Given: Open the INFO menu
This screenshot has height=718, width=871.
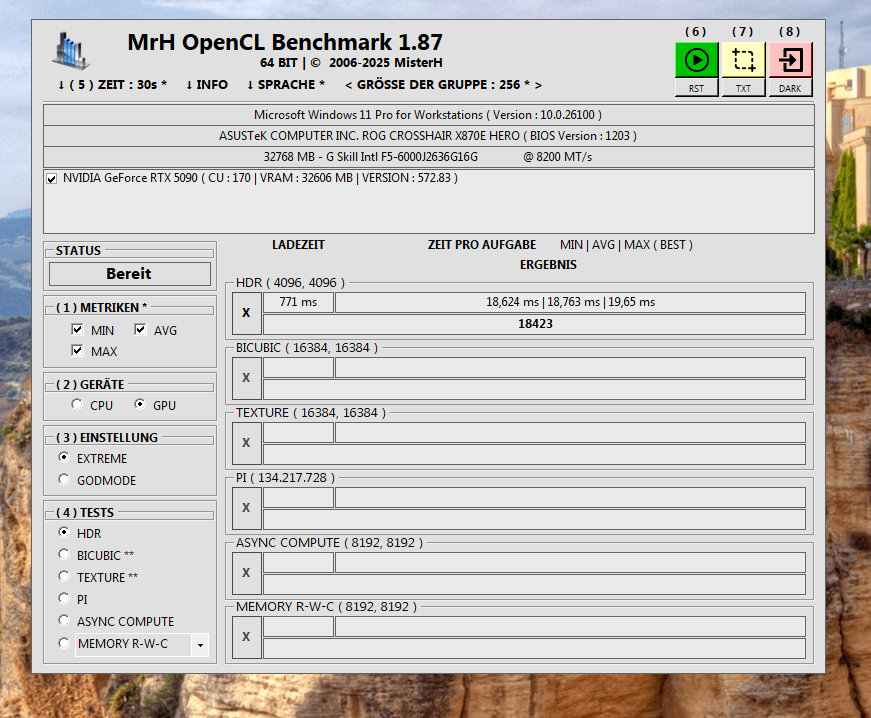Looking at the screenshot, I should coord(207,85).
